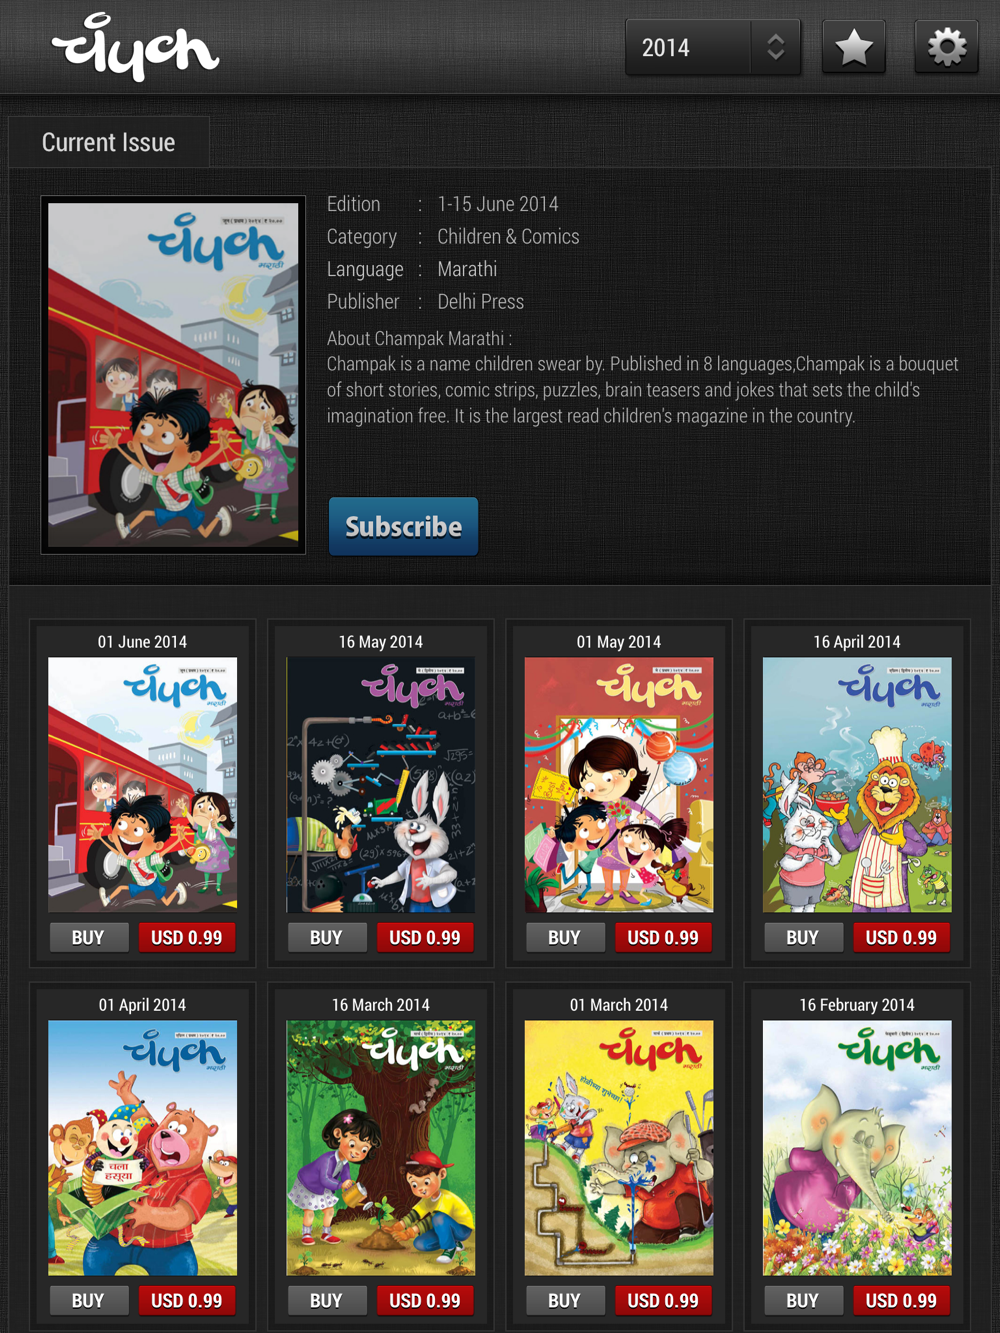Image resolution: width=1000 pixels, height=1333 pixels.
Task: Click USD 0.99 price for 01 April 2014
Action: coord(187,1300)
